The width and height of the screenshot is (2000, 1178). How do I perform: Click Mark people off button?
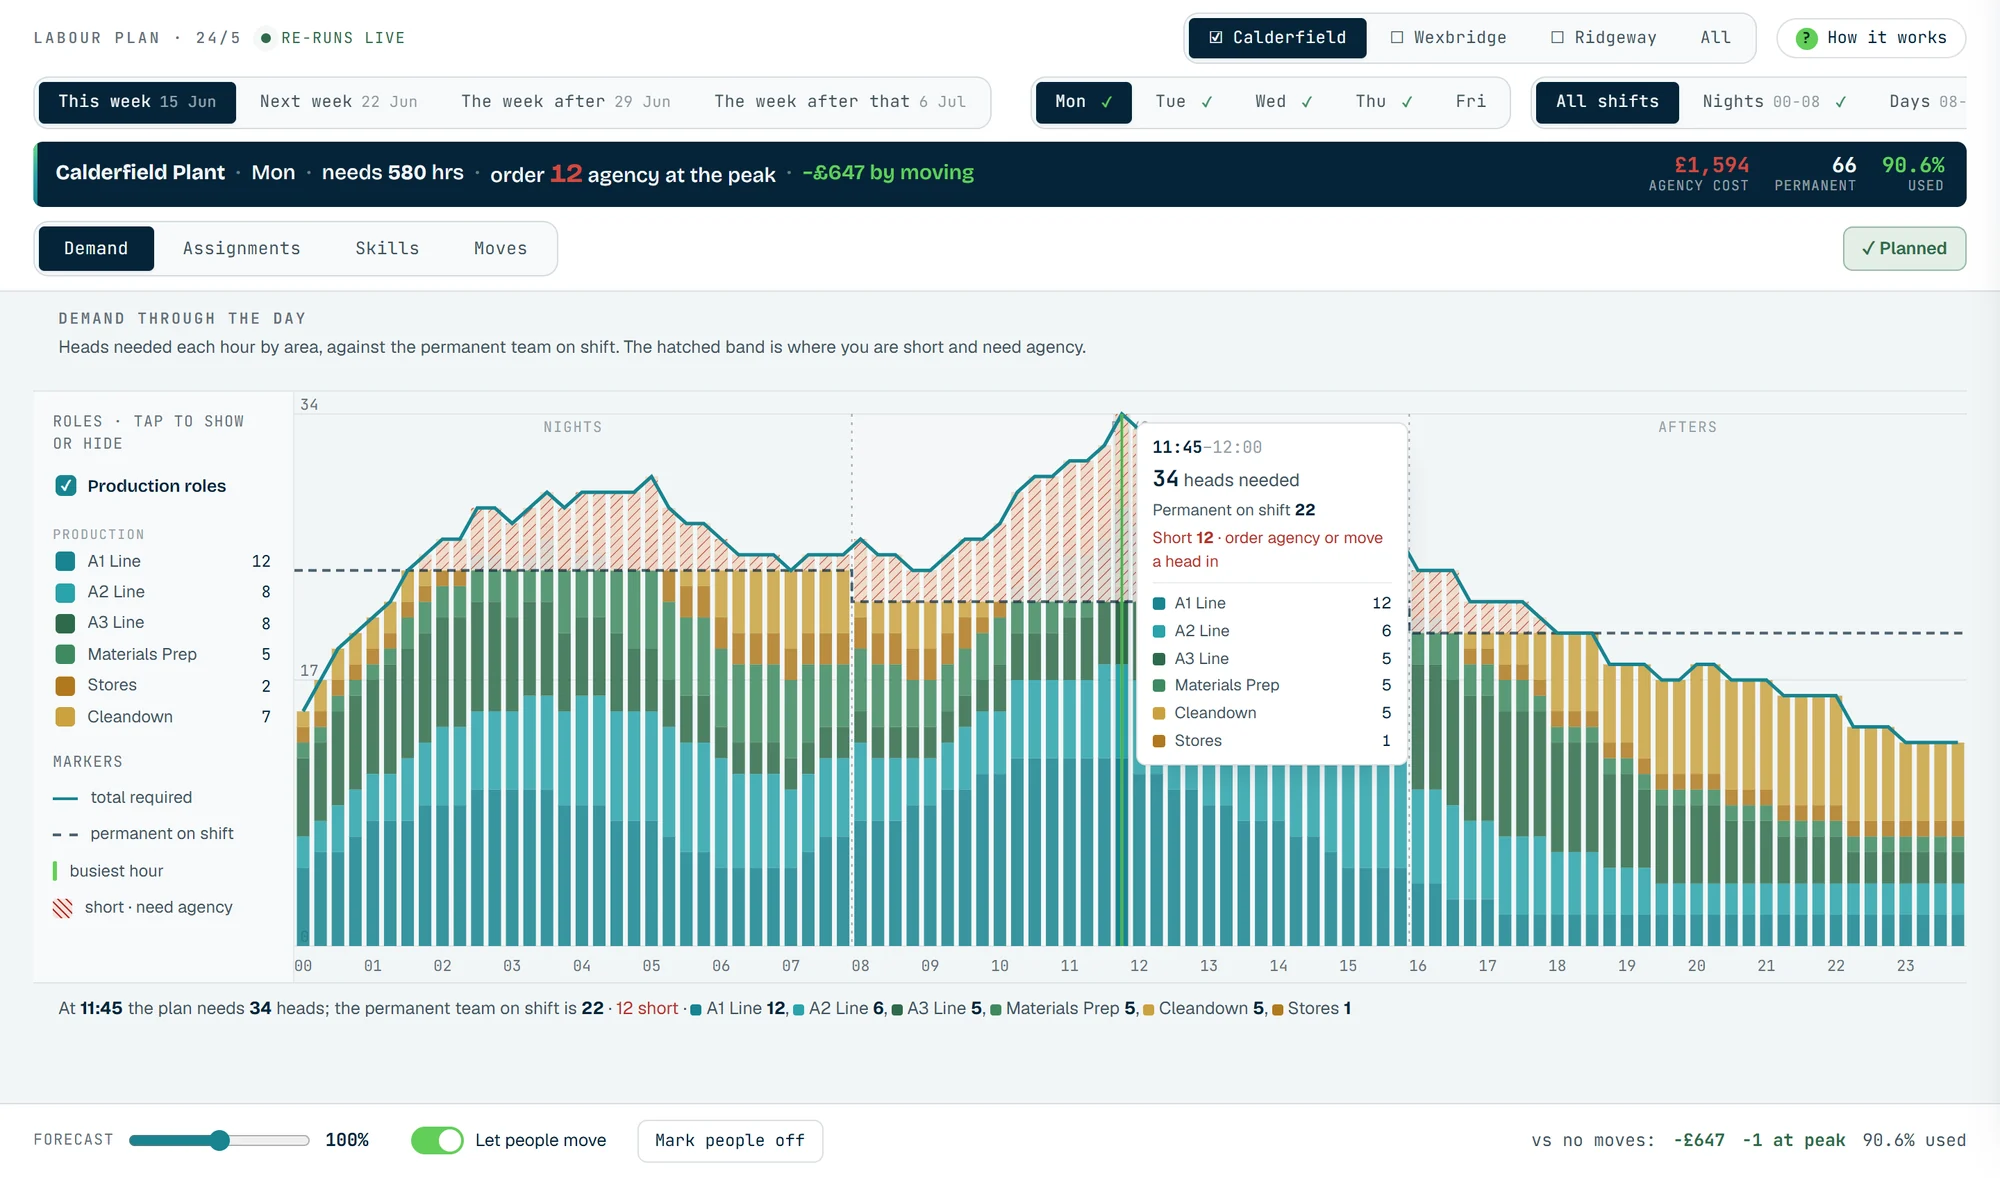click(x=730, y=1141)
